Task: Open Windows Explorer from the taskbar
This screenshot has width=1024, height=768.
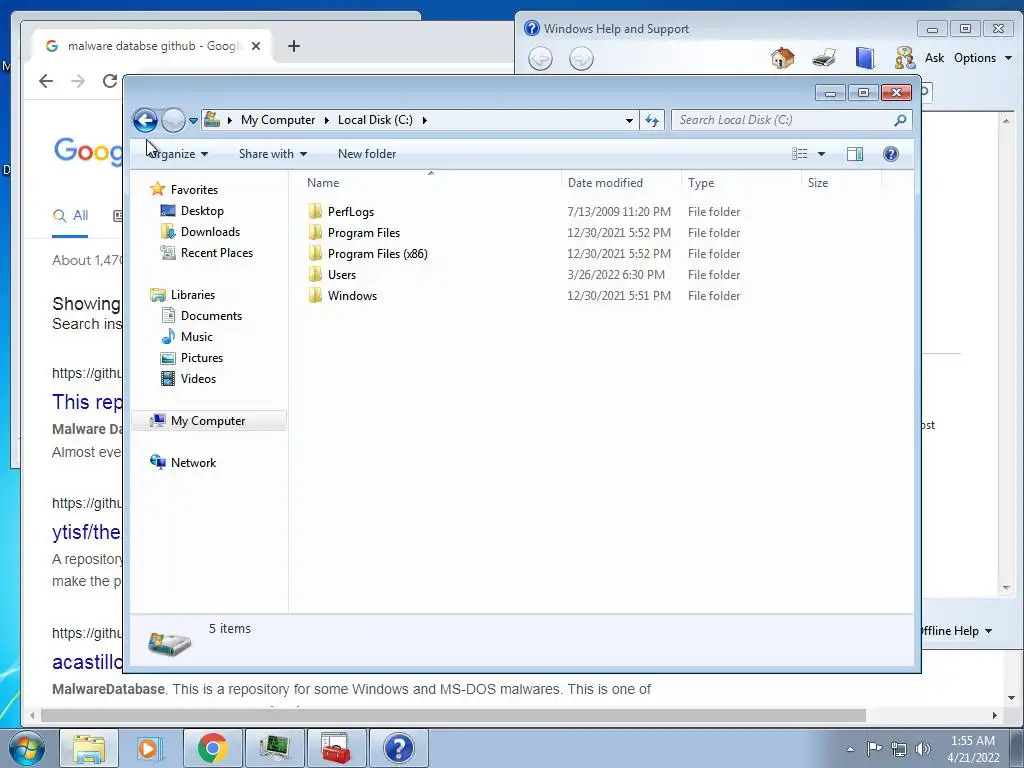Action: click(89, 748)
